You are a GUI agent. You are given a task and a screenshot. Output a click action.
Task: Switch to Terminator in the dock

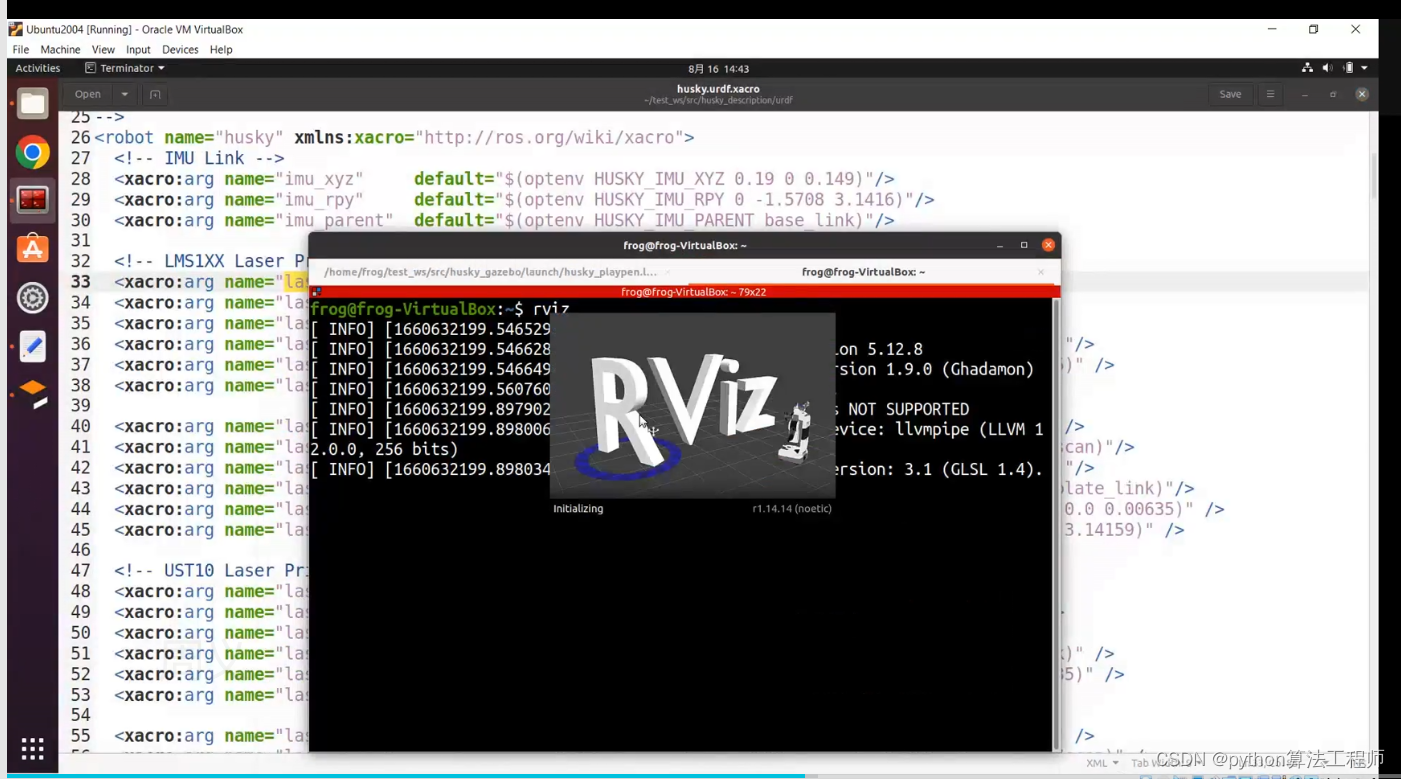32,200
